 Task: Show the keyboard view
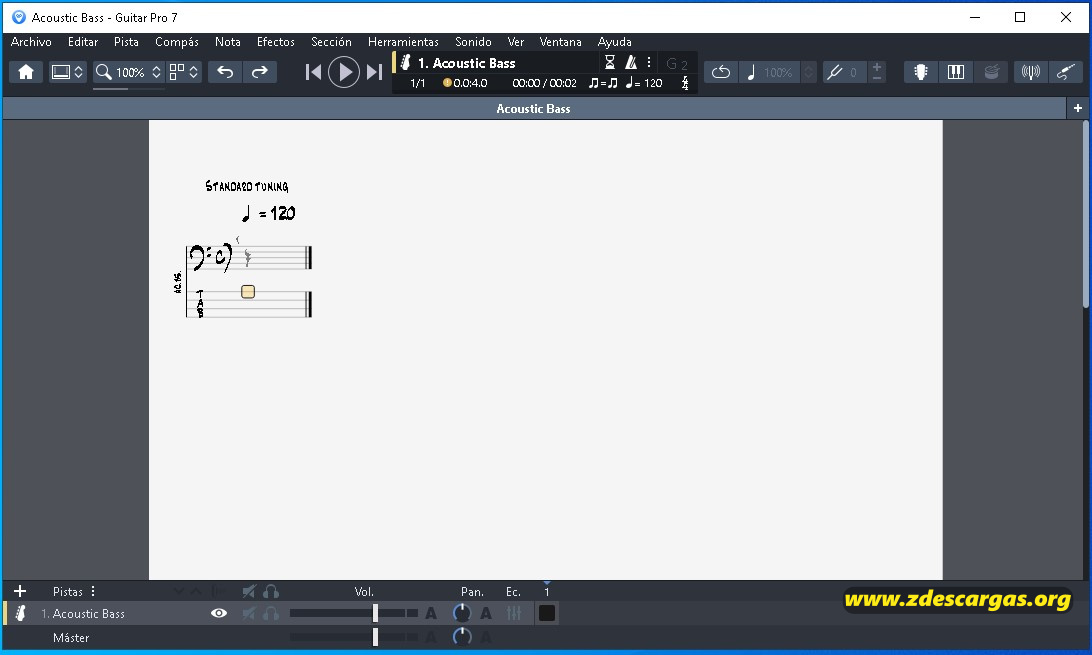pyautogui.click(x=956, y=72)
